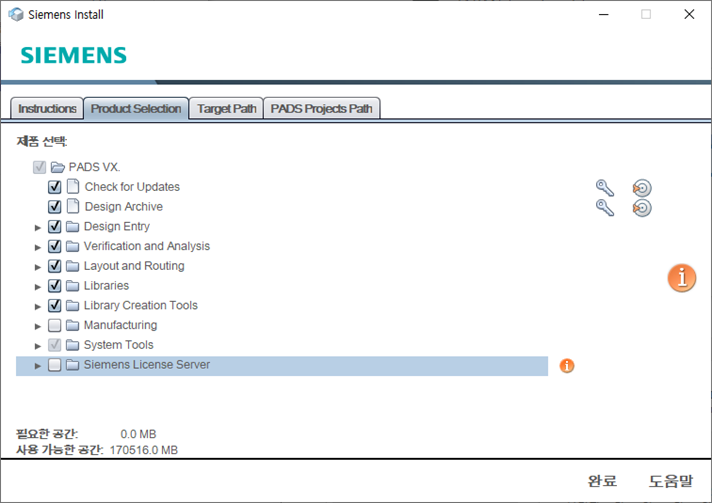Click the 170516.0 MB available space value
Screen dimensions: 712x503
tap(143, 450)
